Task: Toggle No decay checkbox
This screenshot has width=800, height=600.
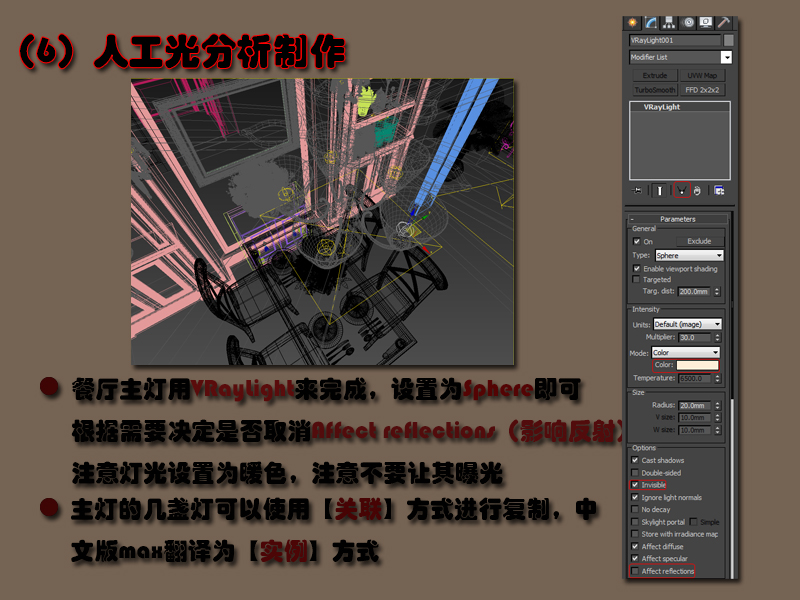Action: pos(635,509)
